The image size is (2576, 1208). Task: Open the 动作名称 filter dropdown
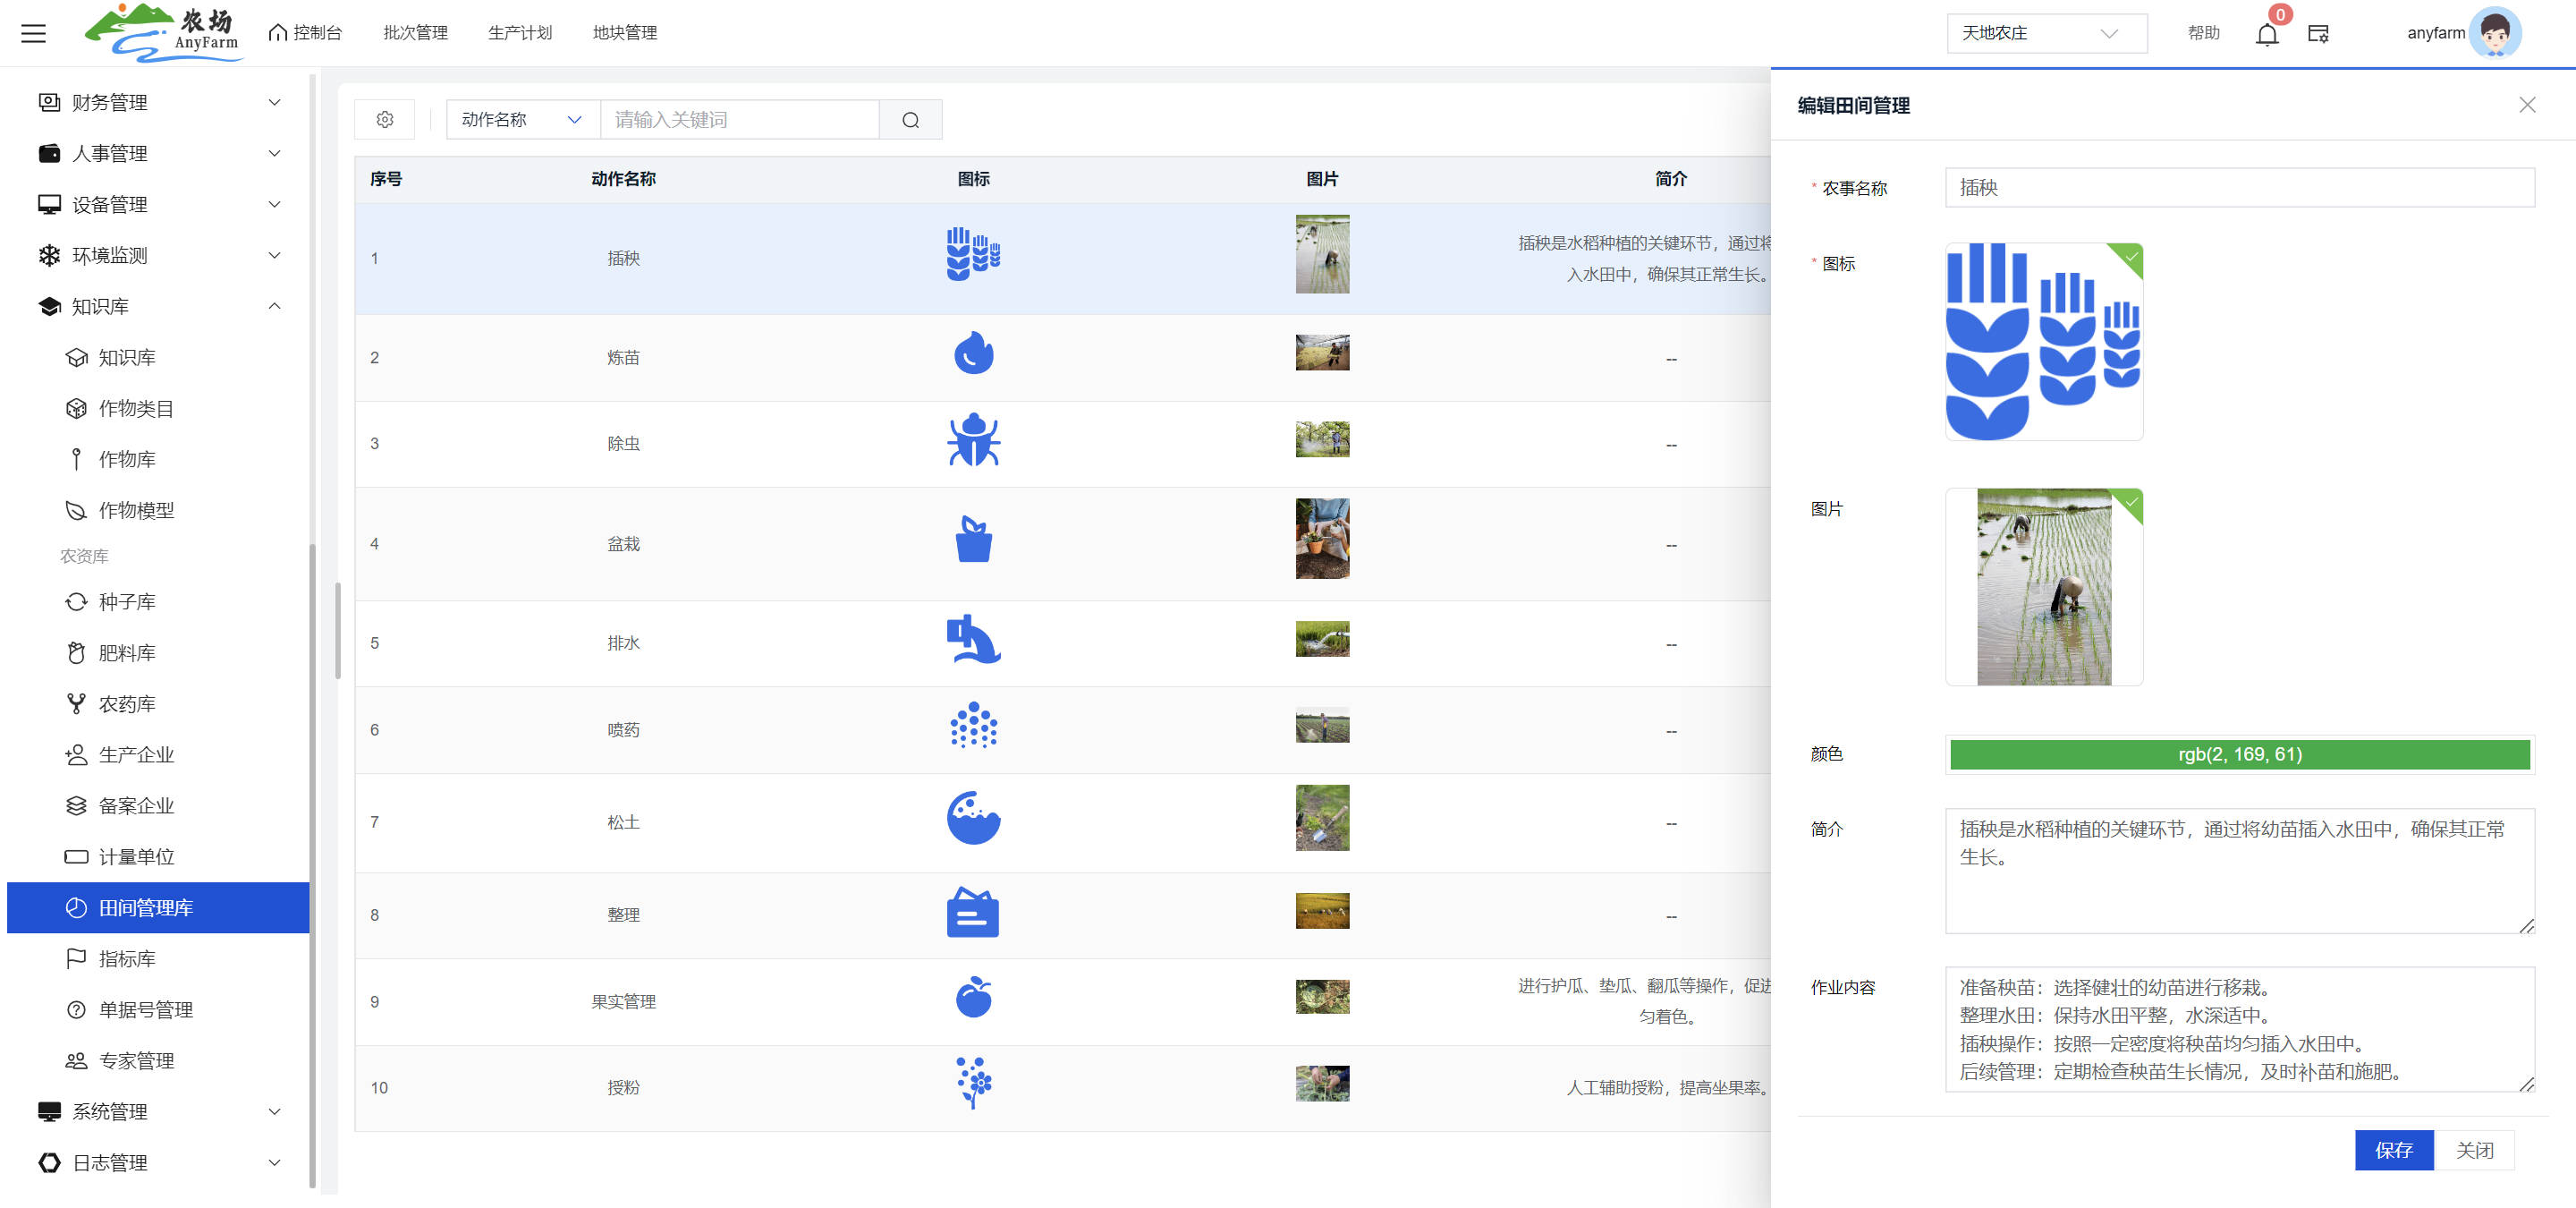tap(522, 120)
